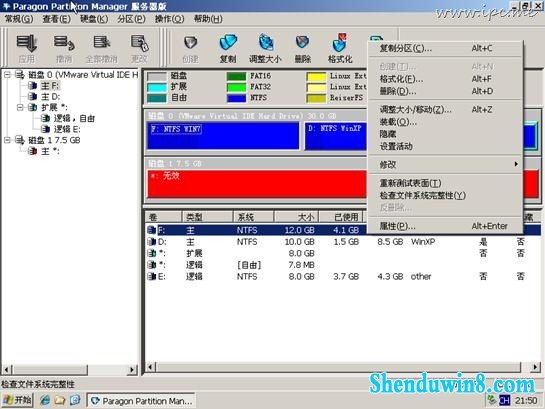
Task: Click the 类型 column header
Action: click(x=207, y=217)
